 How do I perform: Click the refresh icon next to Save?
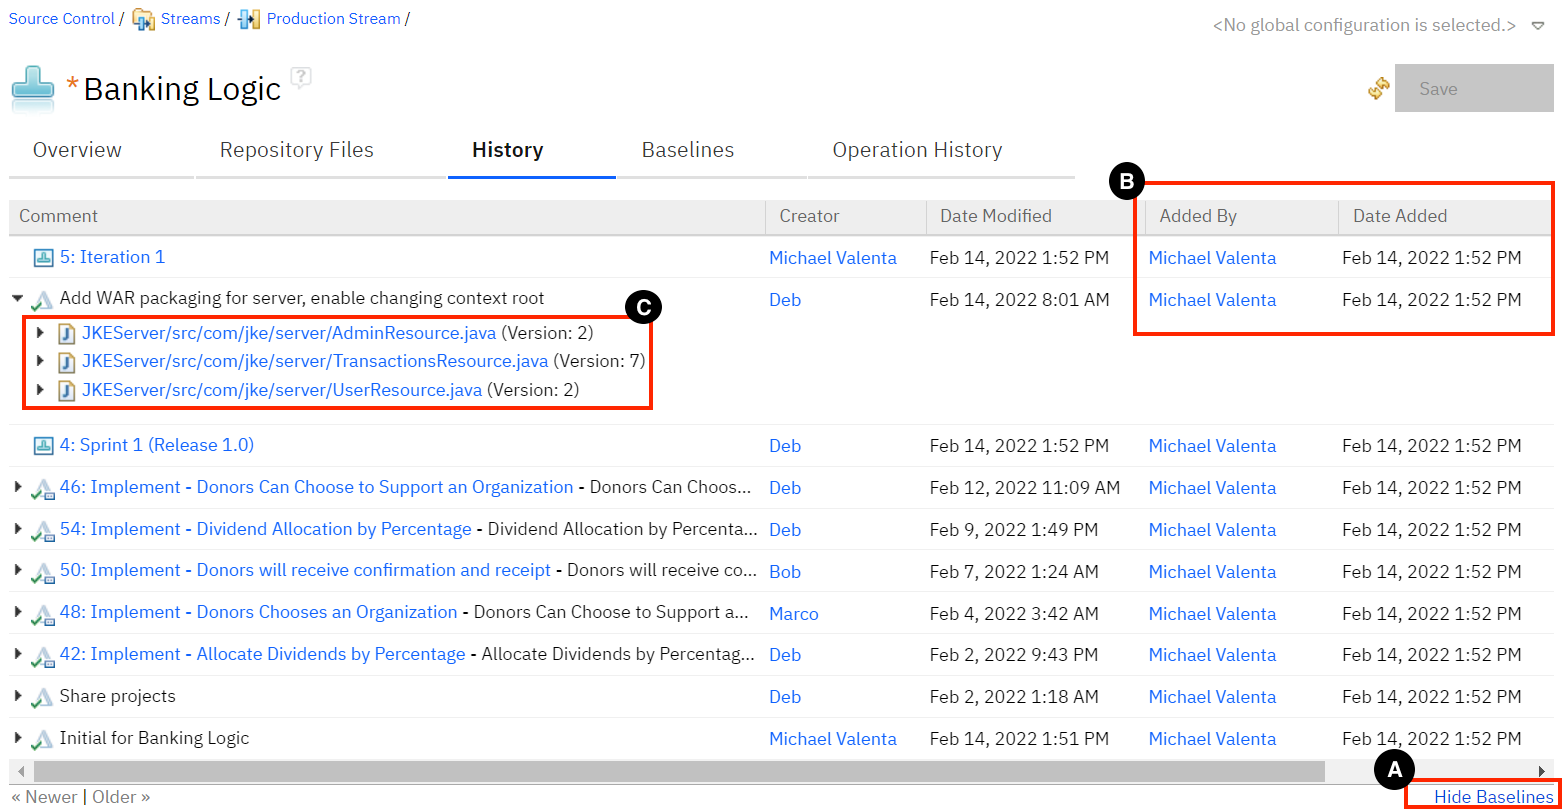(1379, 89)
